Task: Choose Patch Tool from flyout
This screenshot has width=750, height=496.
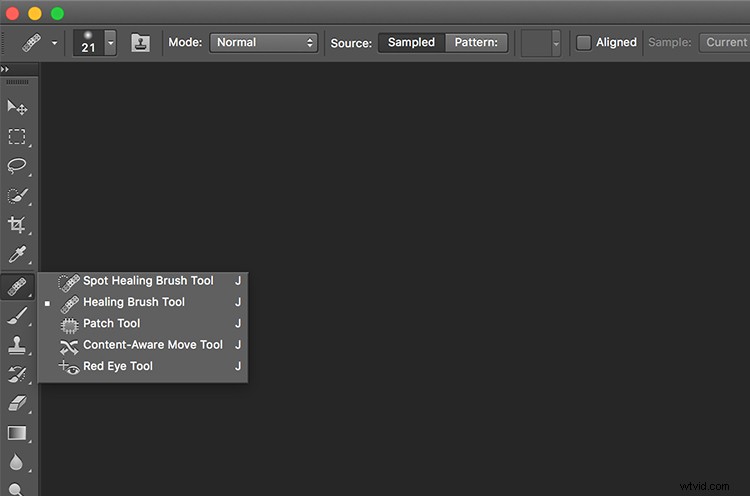Action: 143,324
